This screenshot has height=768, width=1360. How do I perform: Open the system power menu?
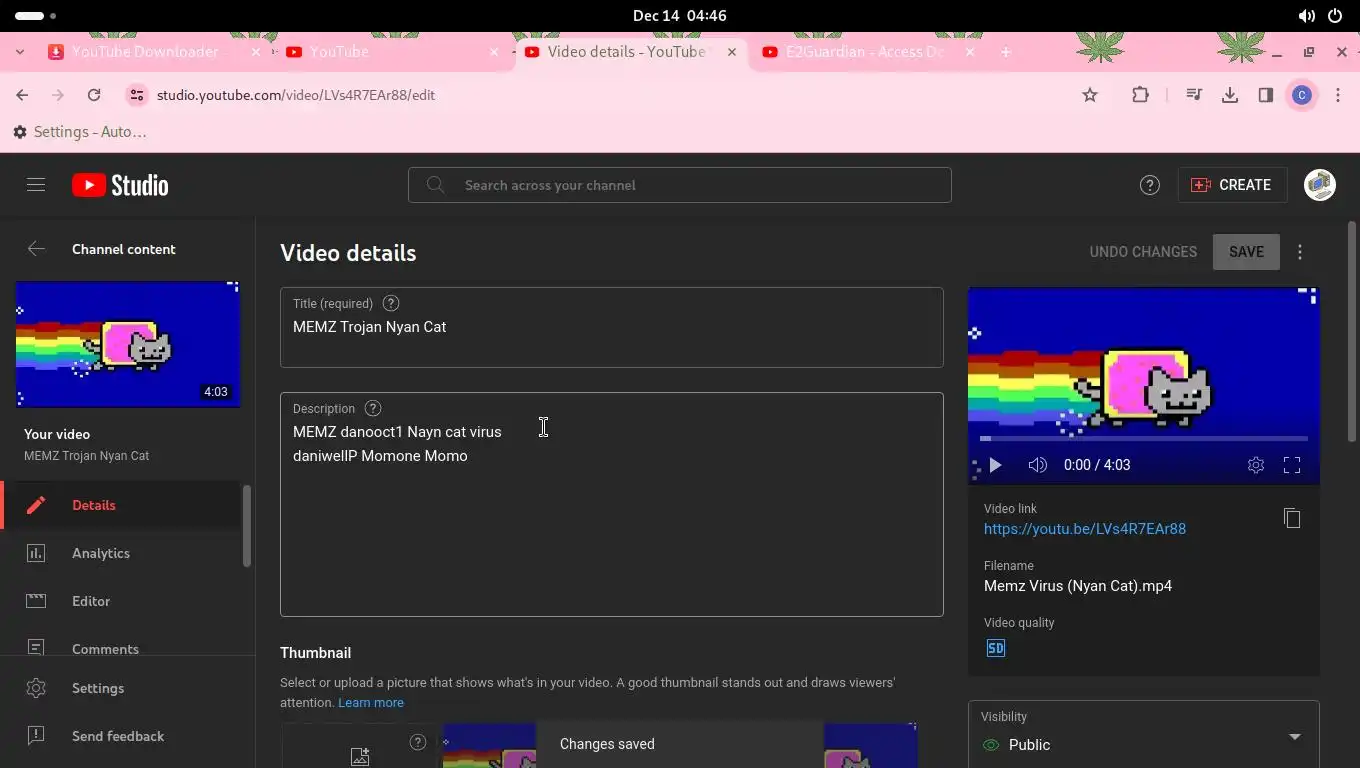coord(1335,16)
